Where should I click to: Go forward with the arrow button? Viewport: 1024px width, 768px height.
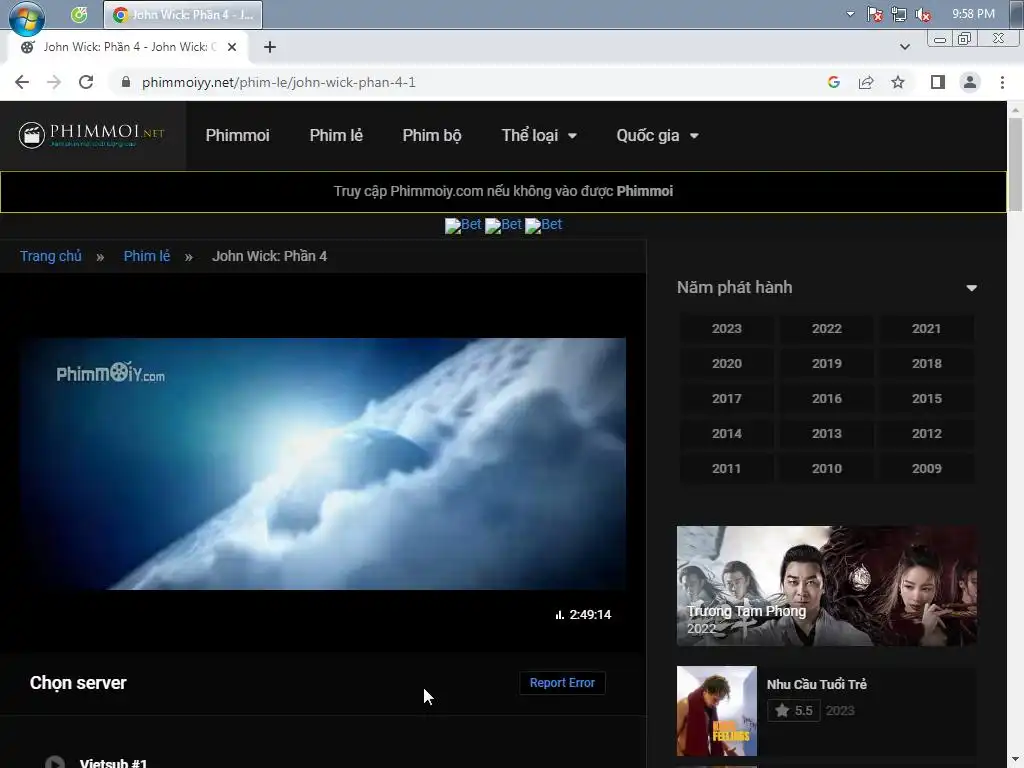(x=54, y=82)
